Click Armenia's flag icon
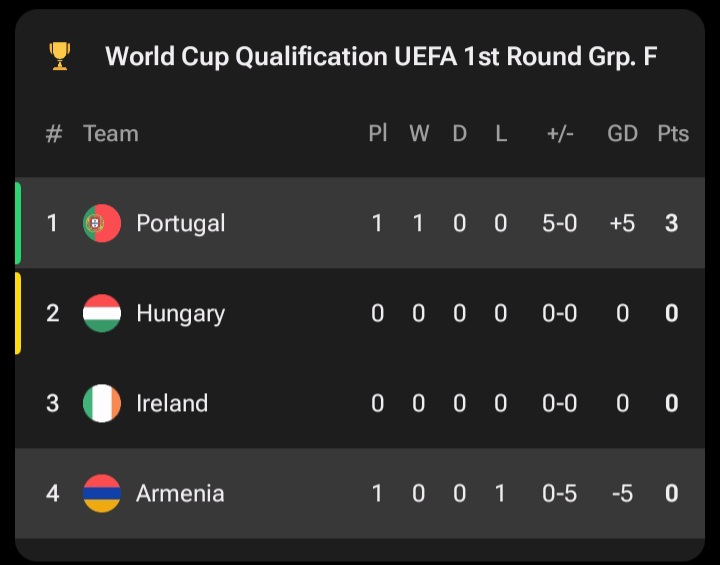This screenshot has width=720, height=565. point(102,493)
